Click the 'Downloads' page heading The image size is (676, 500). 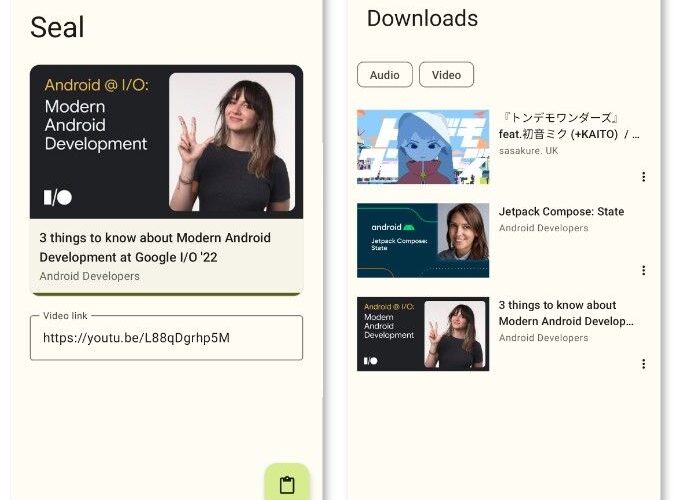click(422, 19)
